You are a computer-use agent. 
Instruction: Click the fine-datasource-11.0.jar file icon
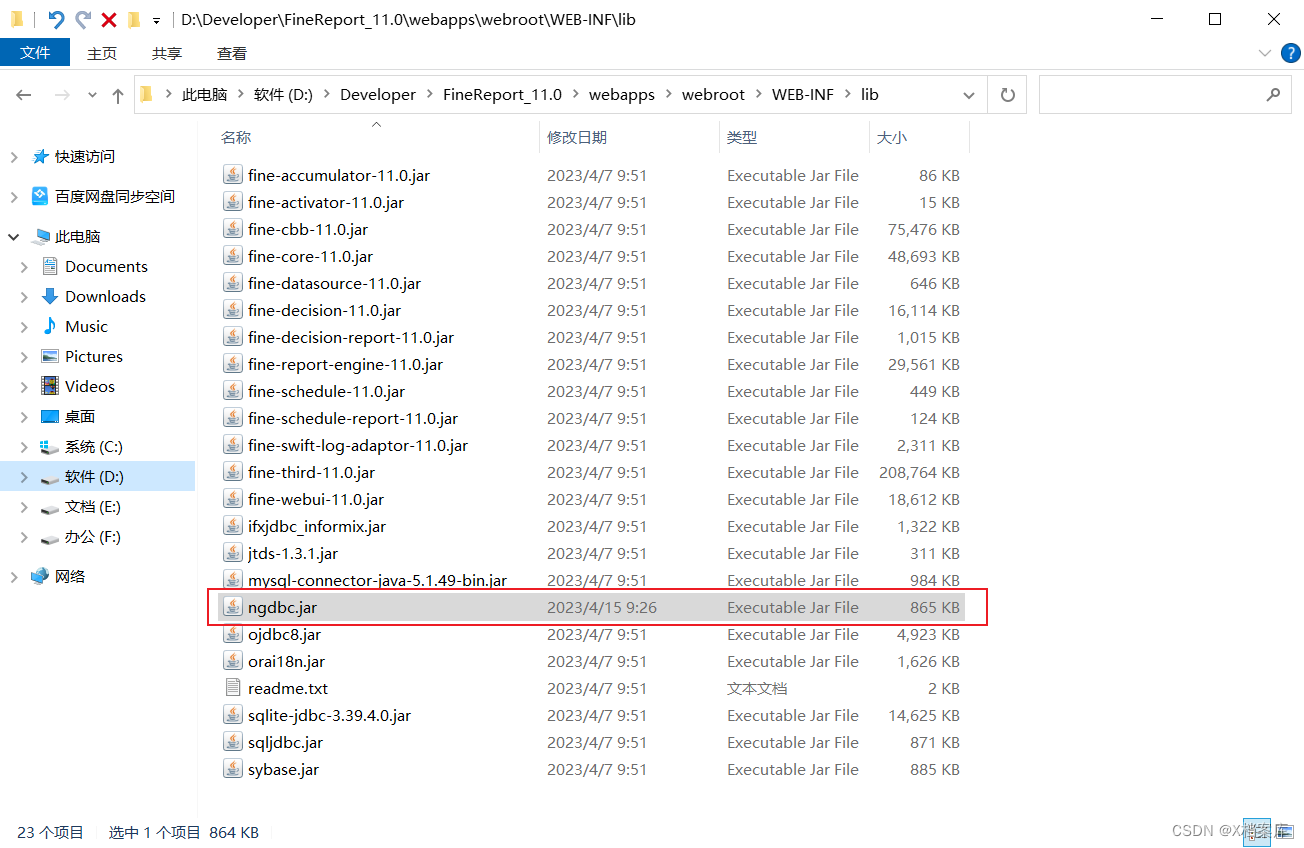tap(232, 283)
